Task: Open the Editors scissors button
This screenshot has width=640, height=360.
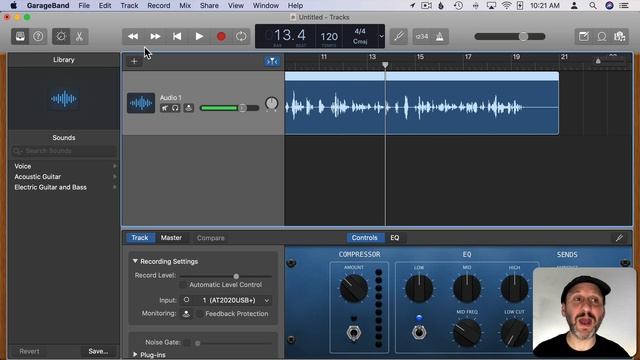Action: pos(79,36)
